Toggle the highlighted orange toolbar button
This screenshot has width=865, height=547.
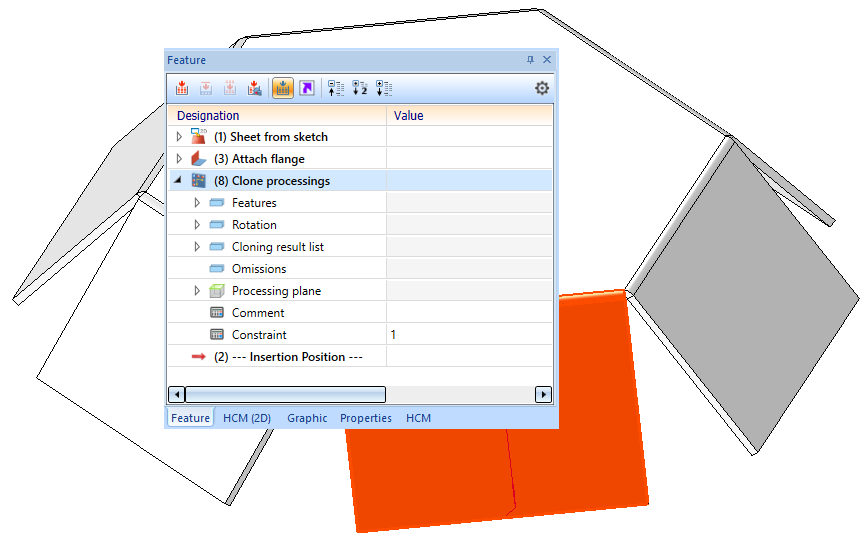(282, 88)
